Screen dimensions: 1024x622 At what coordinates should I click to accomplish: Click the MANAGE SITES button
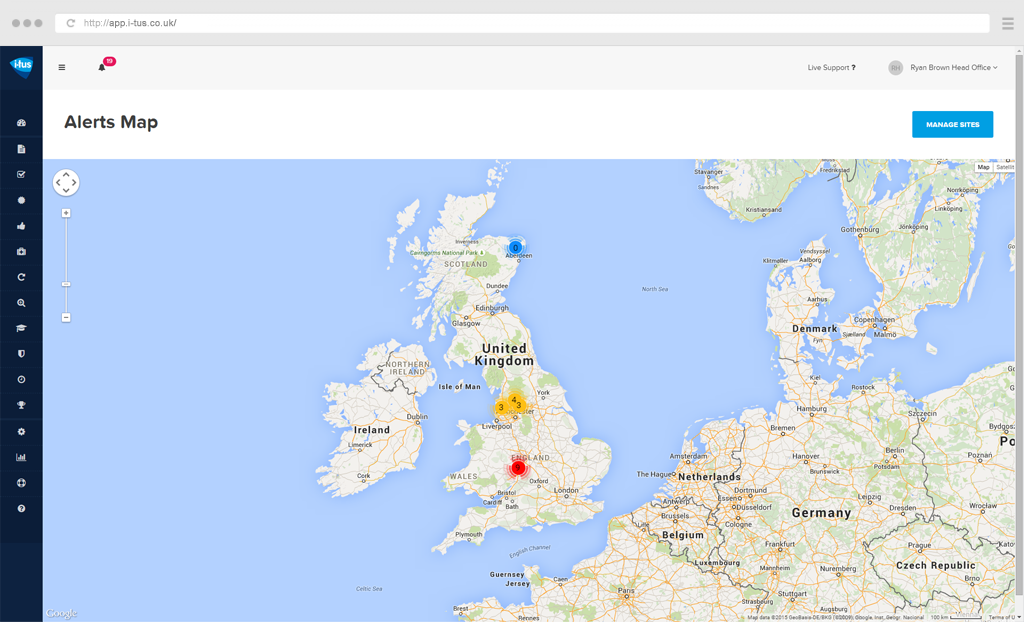tap(952, 124)
